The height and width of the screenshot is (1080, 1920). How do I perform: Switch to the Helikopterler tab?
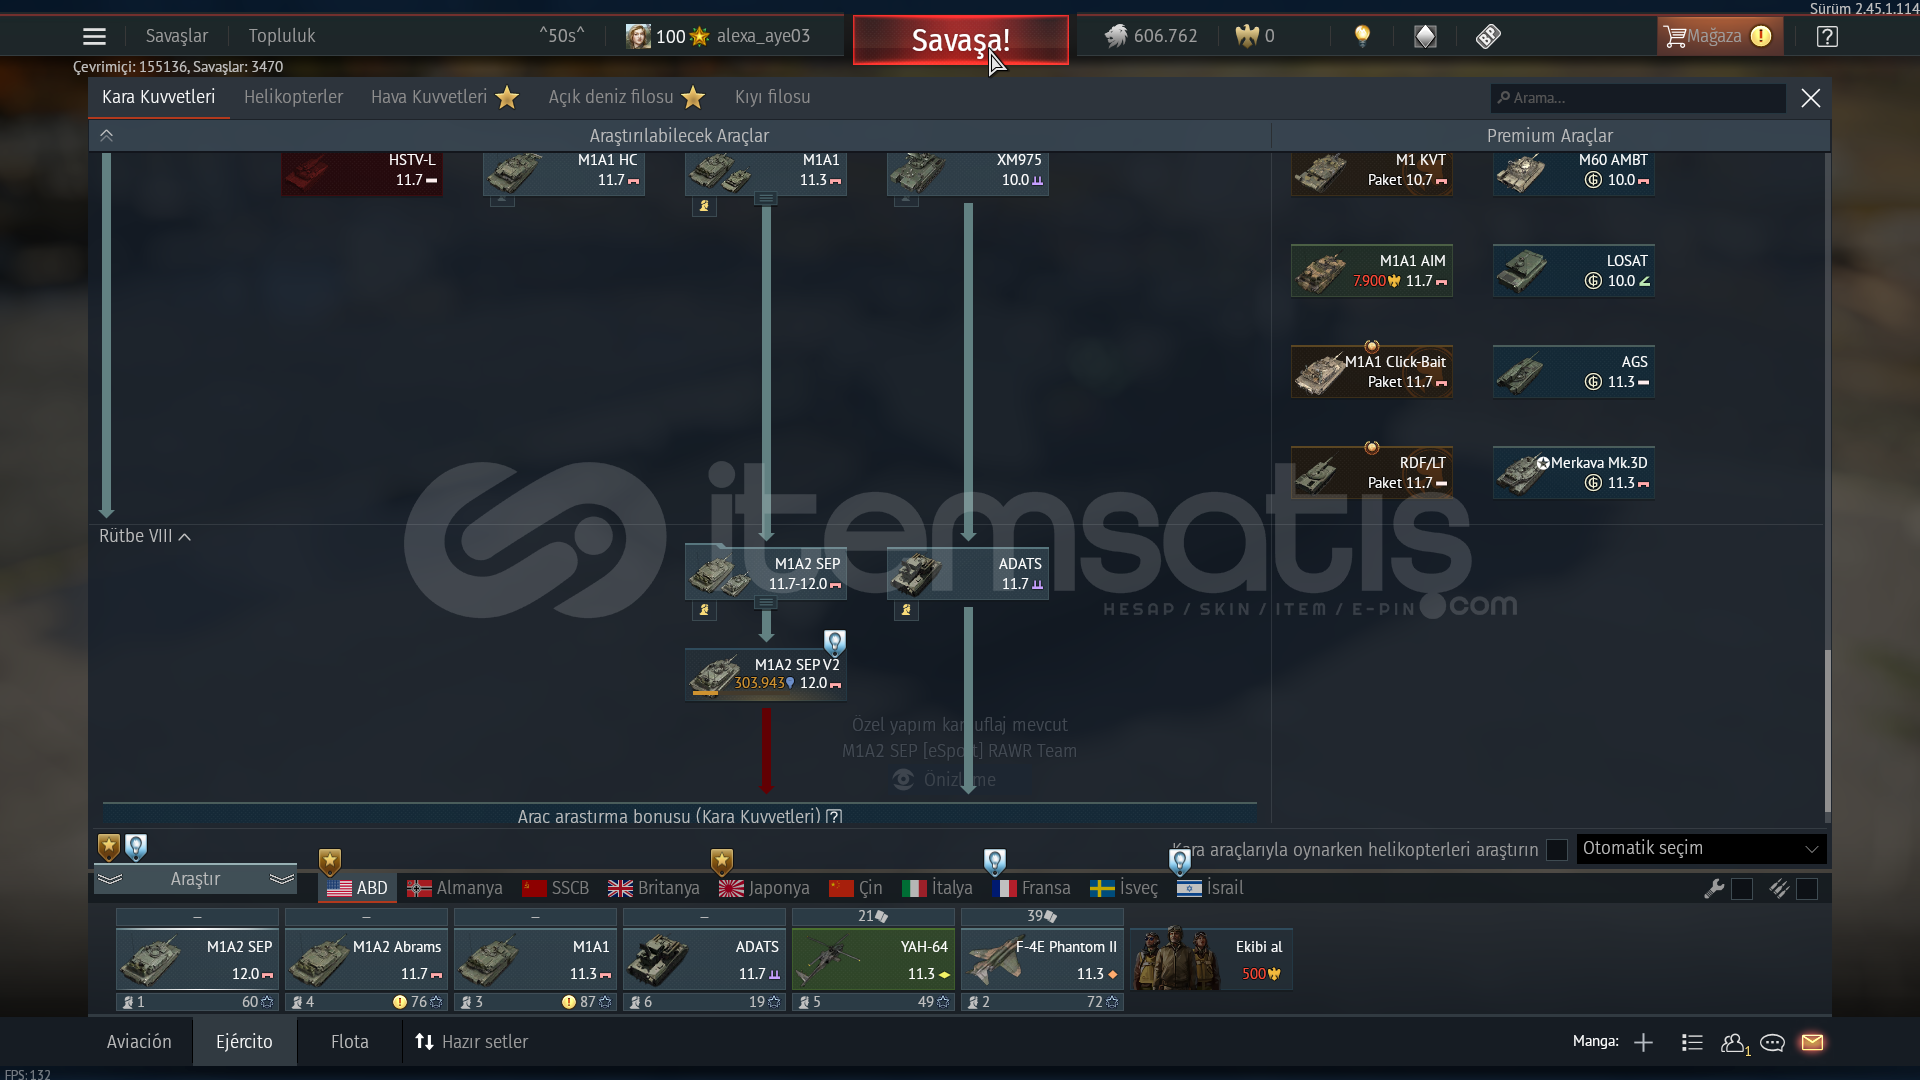[x=293, y=97]
